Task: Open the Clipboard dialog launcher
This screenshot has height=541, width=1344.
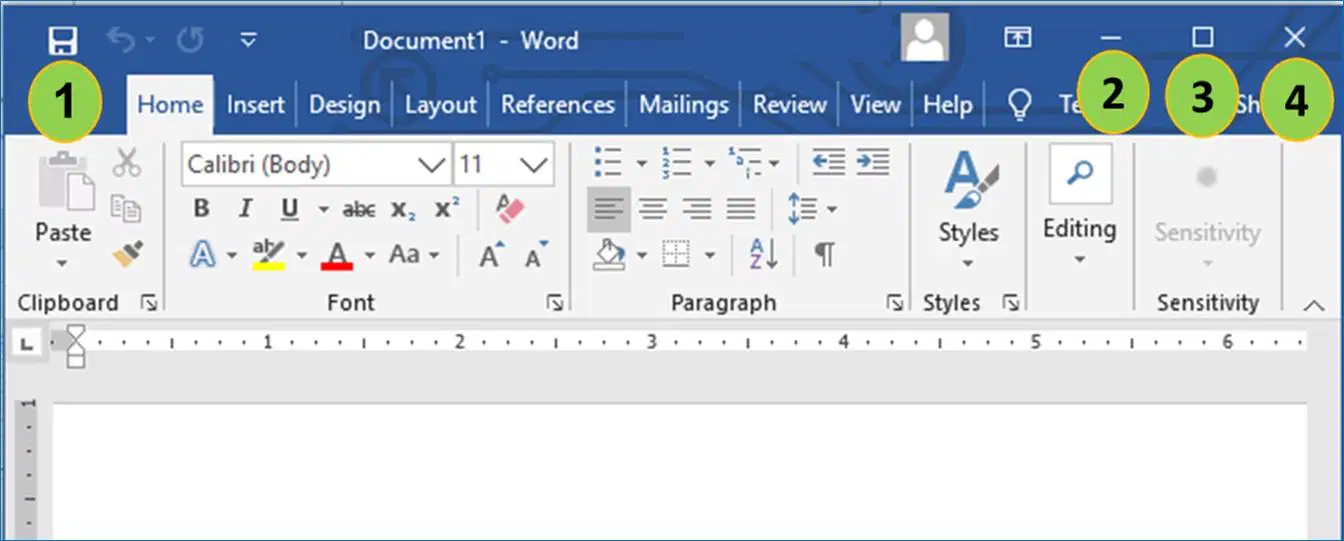Action: click(x=149, y=302)
